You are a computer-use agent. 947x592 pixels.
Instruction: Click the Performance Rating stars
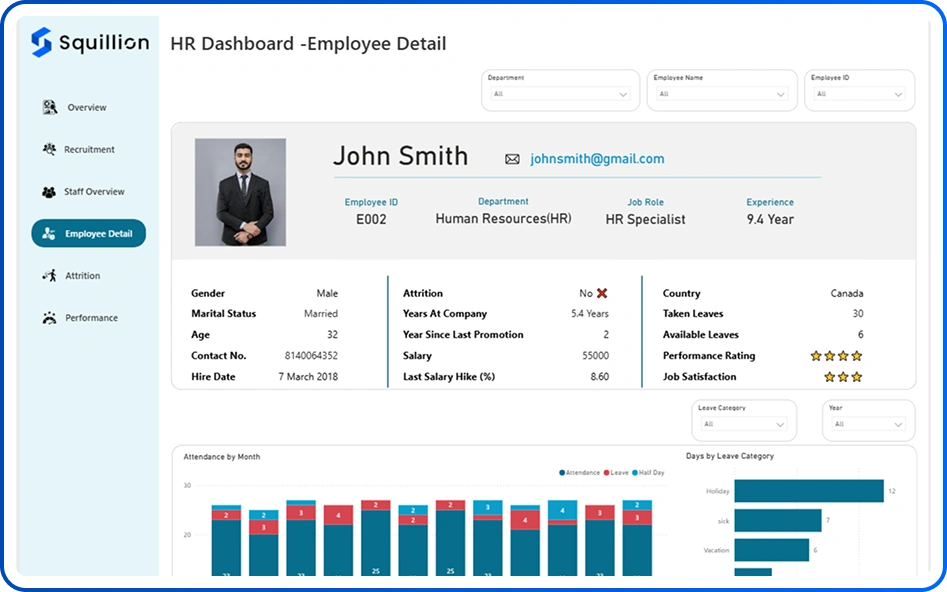(x=836, y=356)
